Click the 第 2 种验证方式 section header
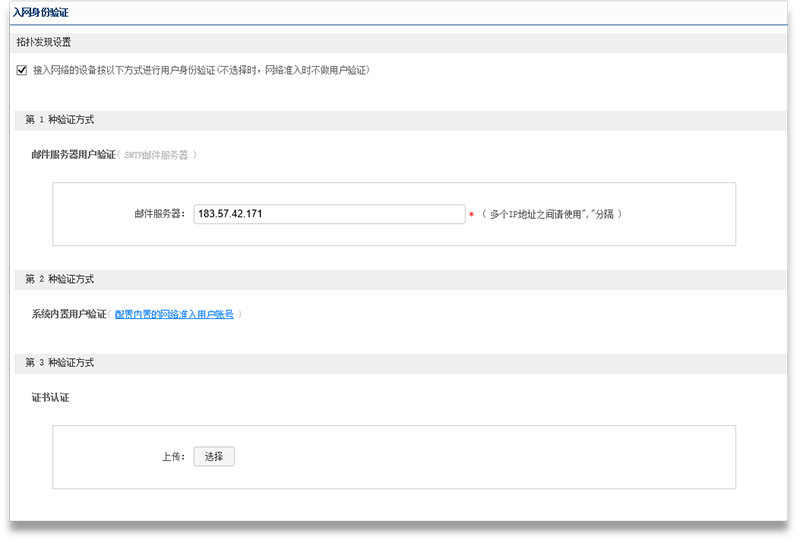This screenshot has height=543, width=800. [60, 280]
